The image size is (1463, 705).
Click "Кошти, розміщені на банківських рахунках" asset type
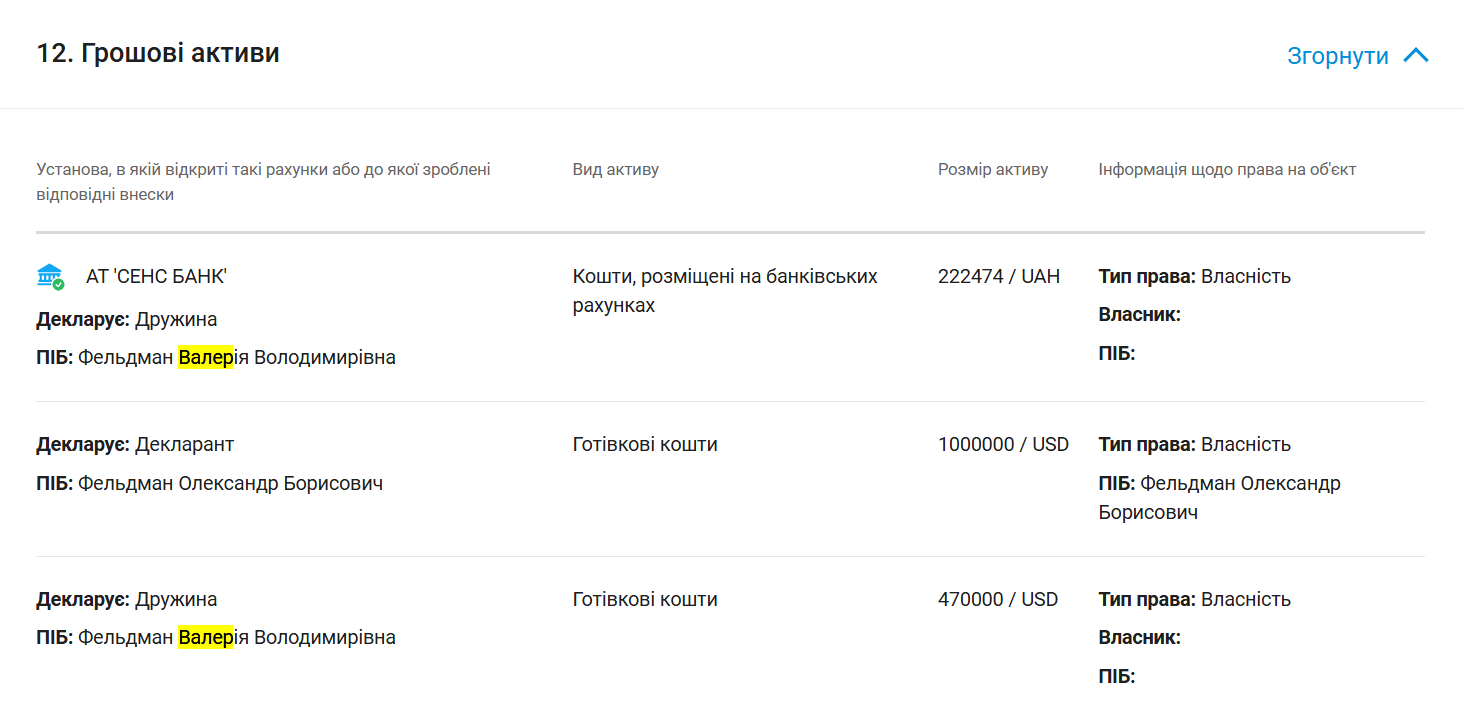point(724,290)
